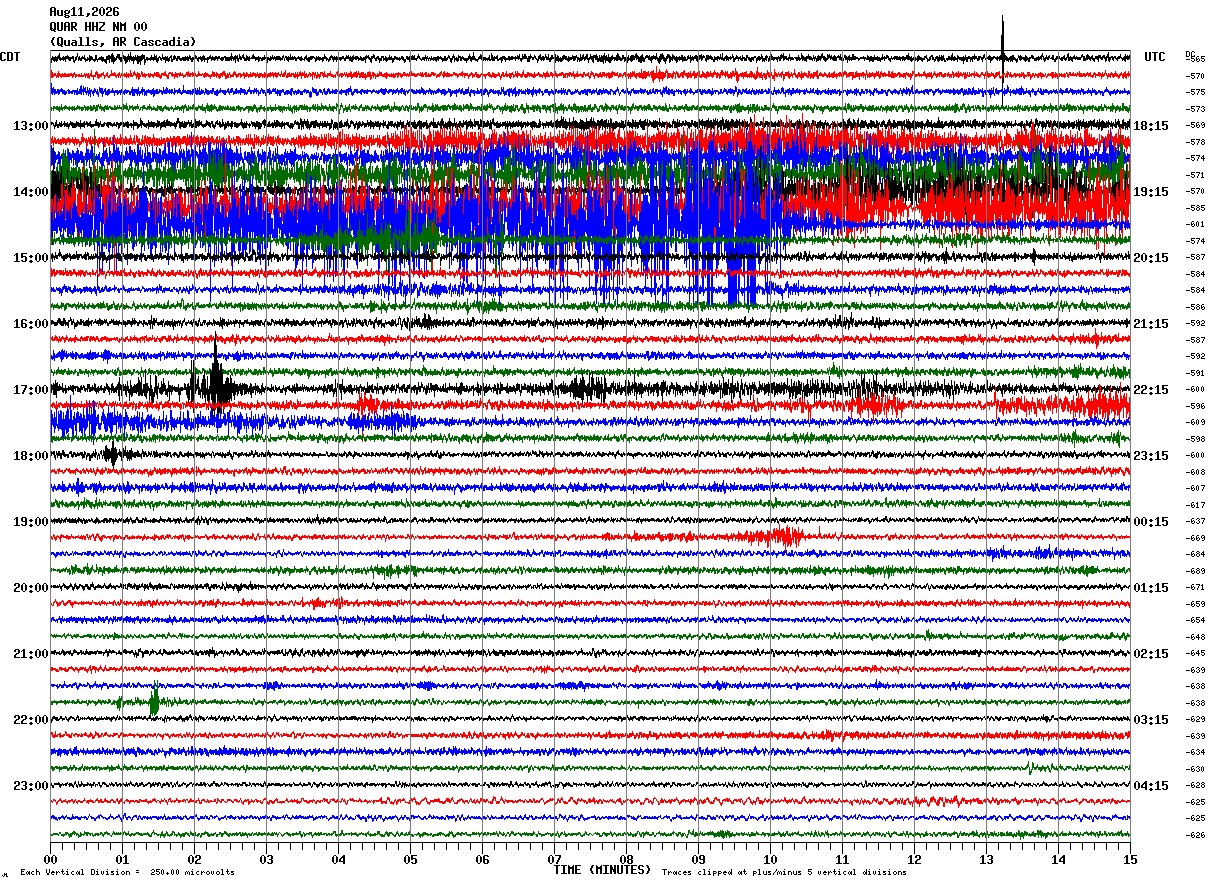Click the Each Vertical Division 250.00 microvolts note

127,872
